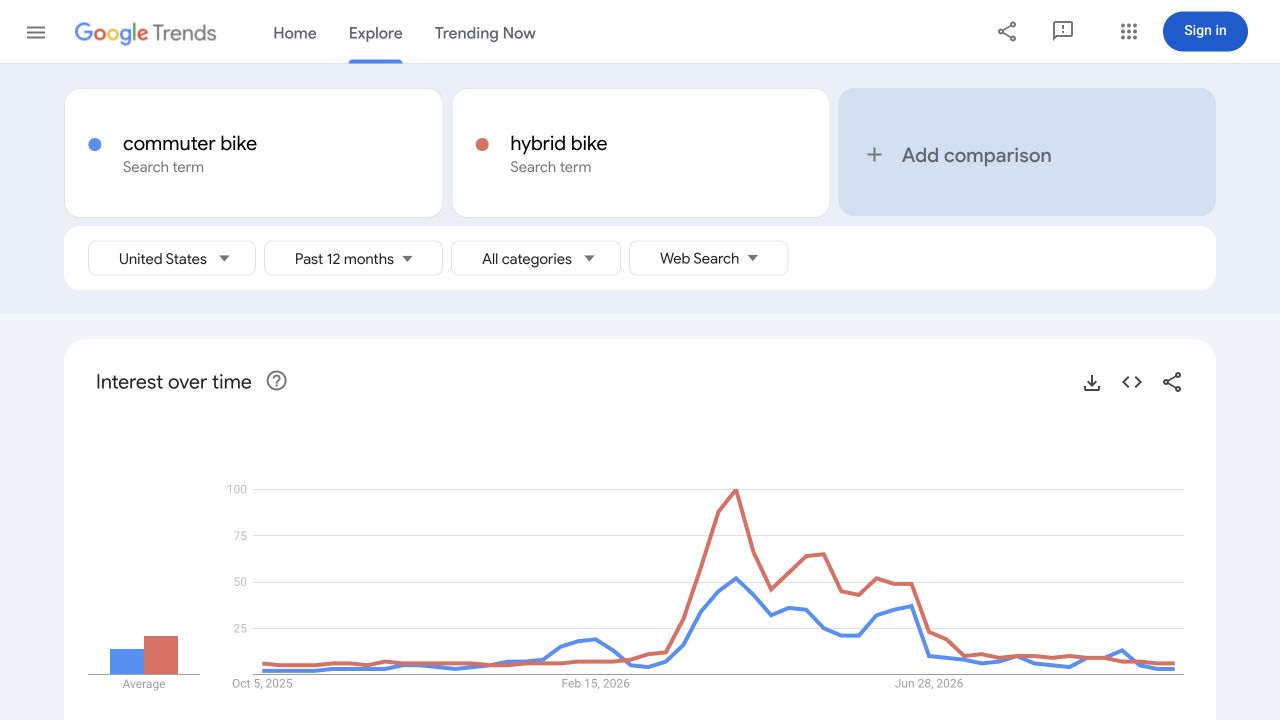This screenshot has width=1280, height=720.
Task: Click the header share icon
Action: [x=1007, y=32]
